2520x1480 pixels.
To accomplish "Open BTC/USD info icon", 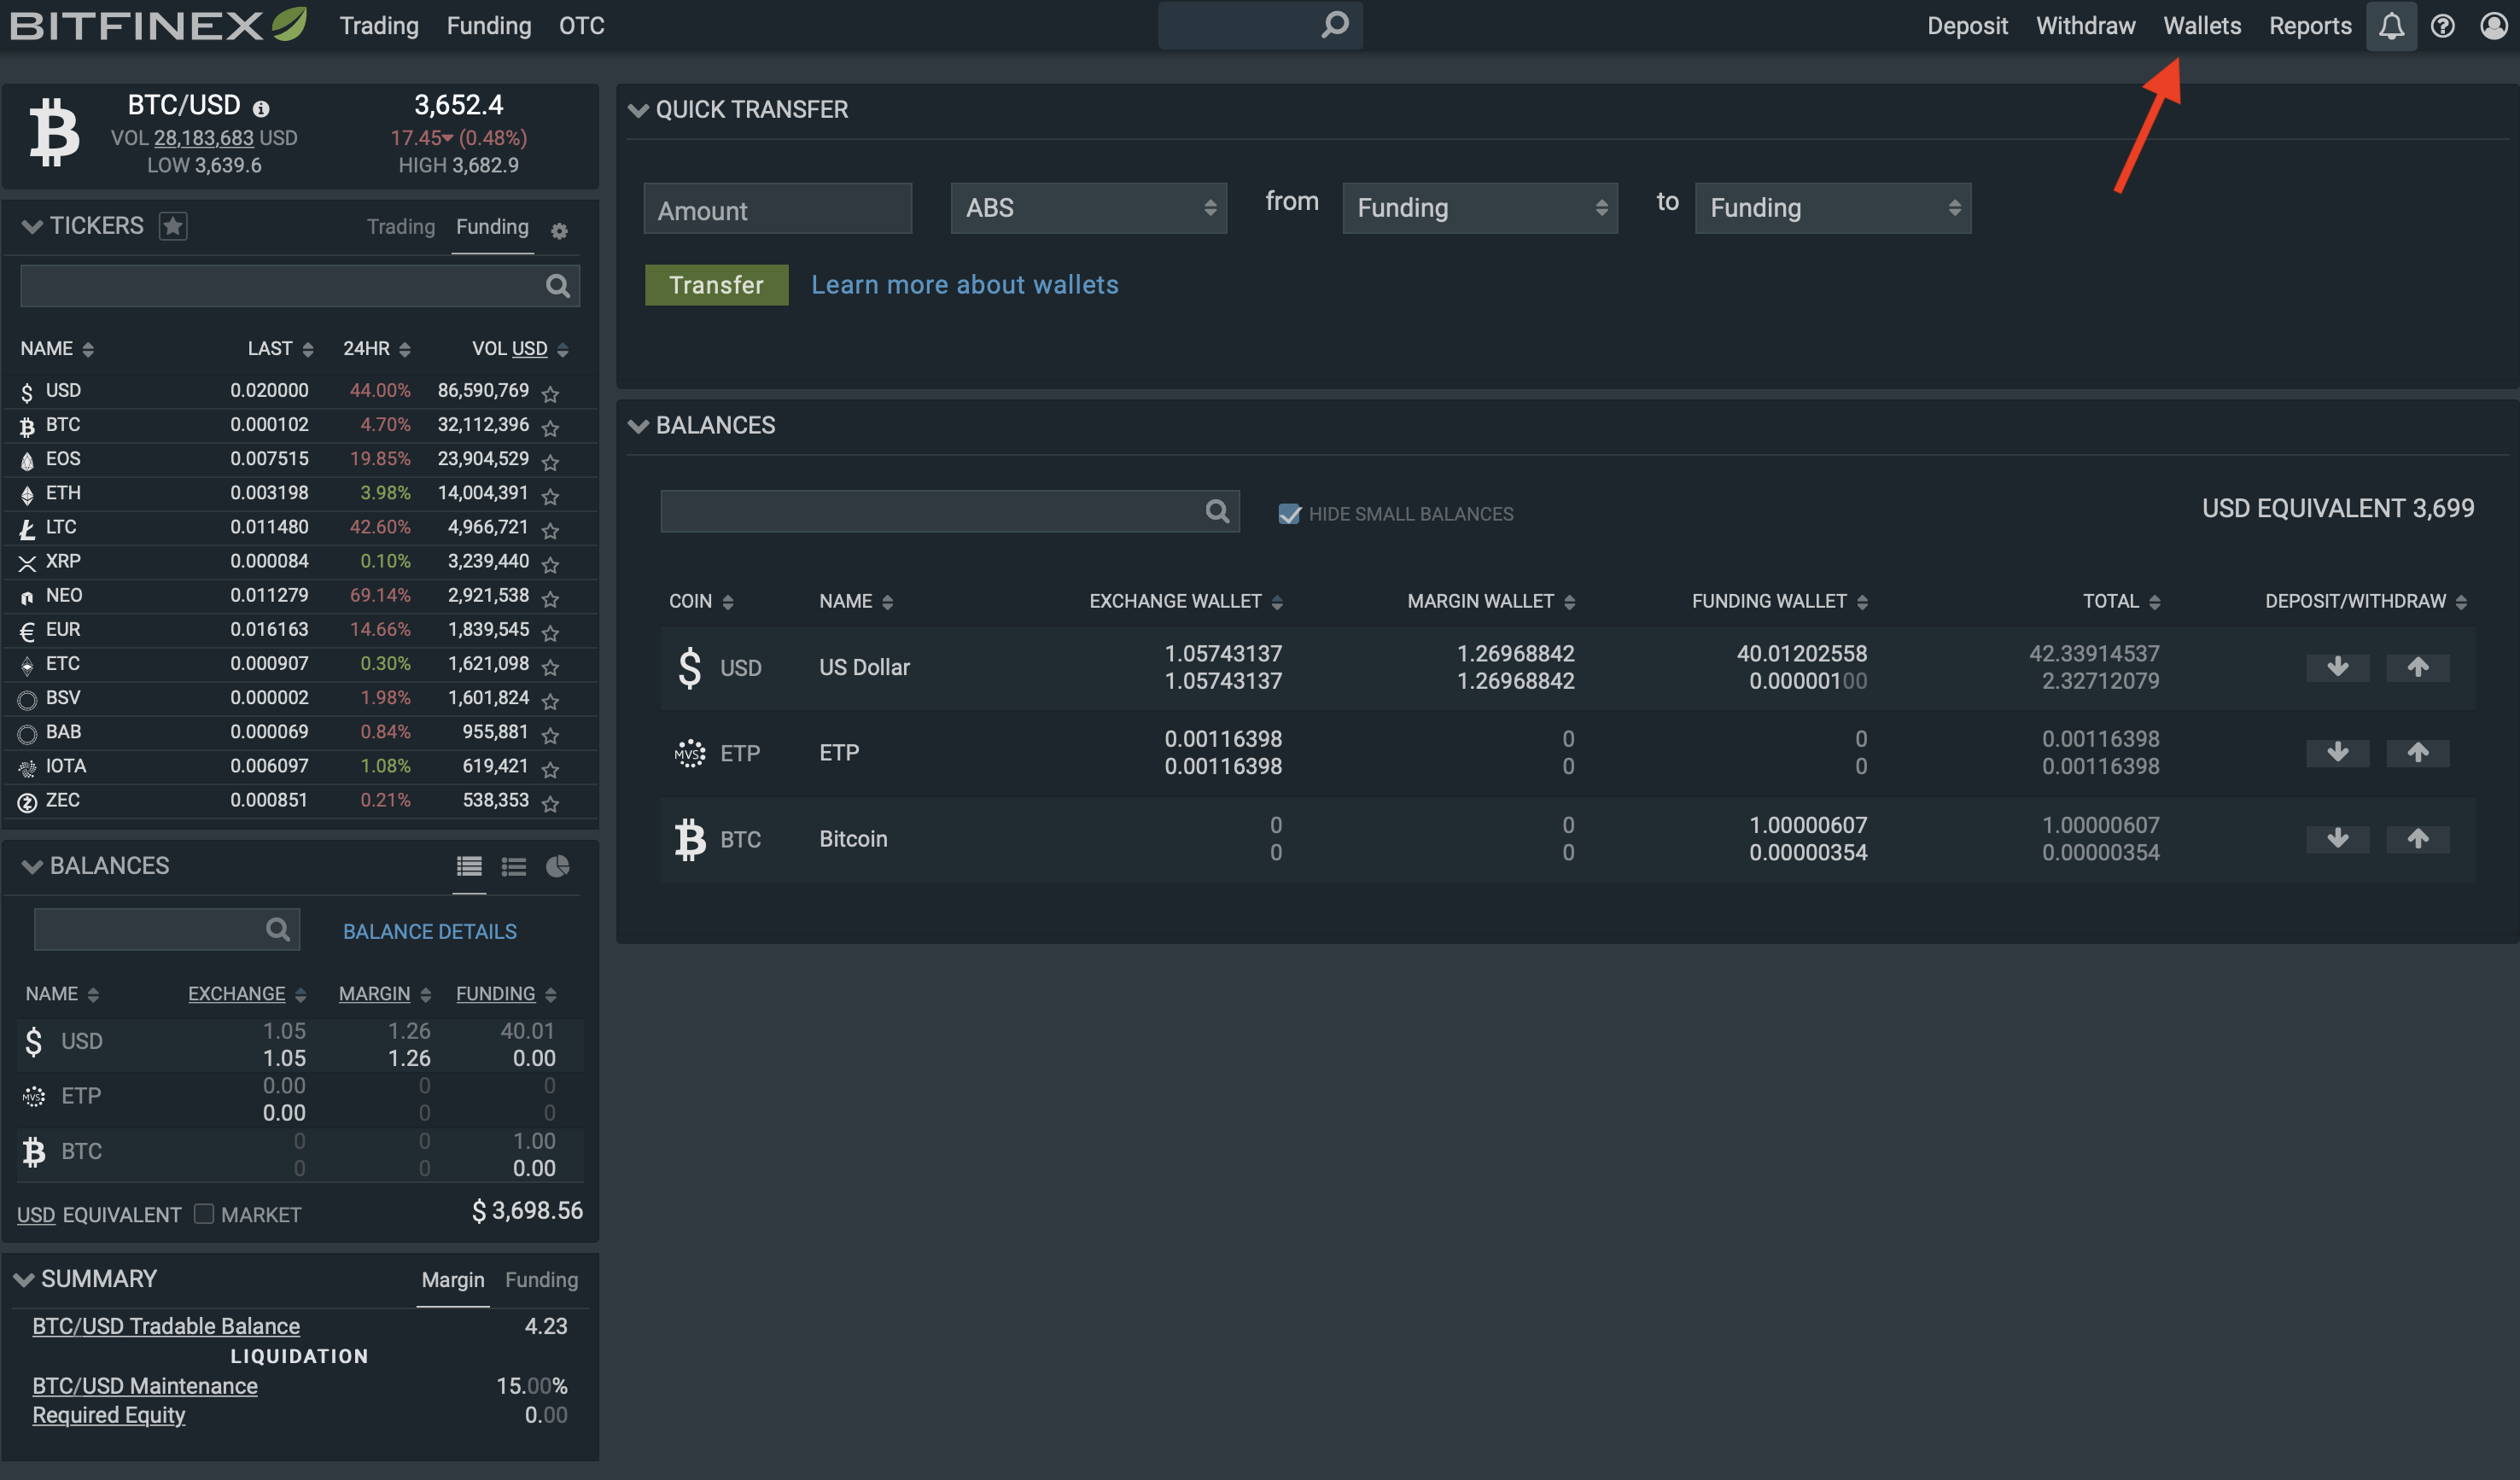I will 261,108.
